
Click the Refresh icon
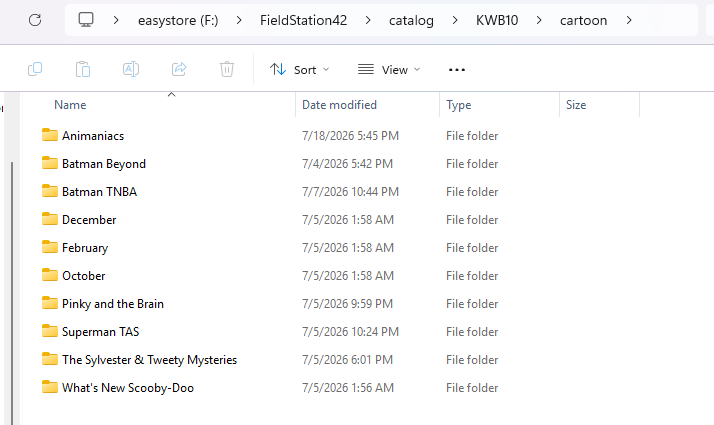pyautogui.click(x=35, y=20)
